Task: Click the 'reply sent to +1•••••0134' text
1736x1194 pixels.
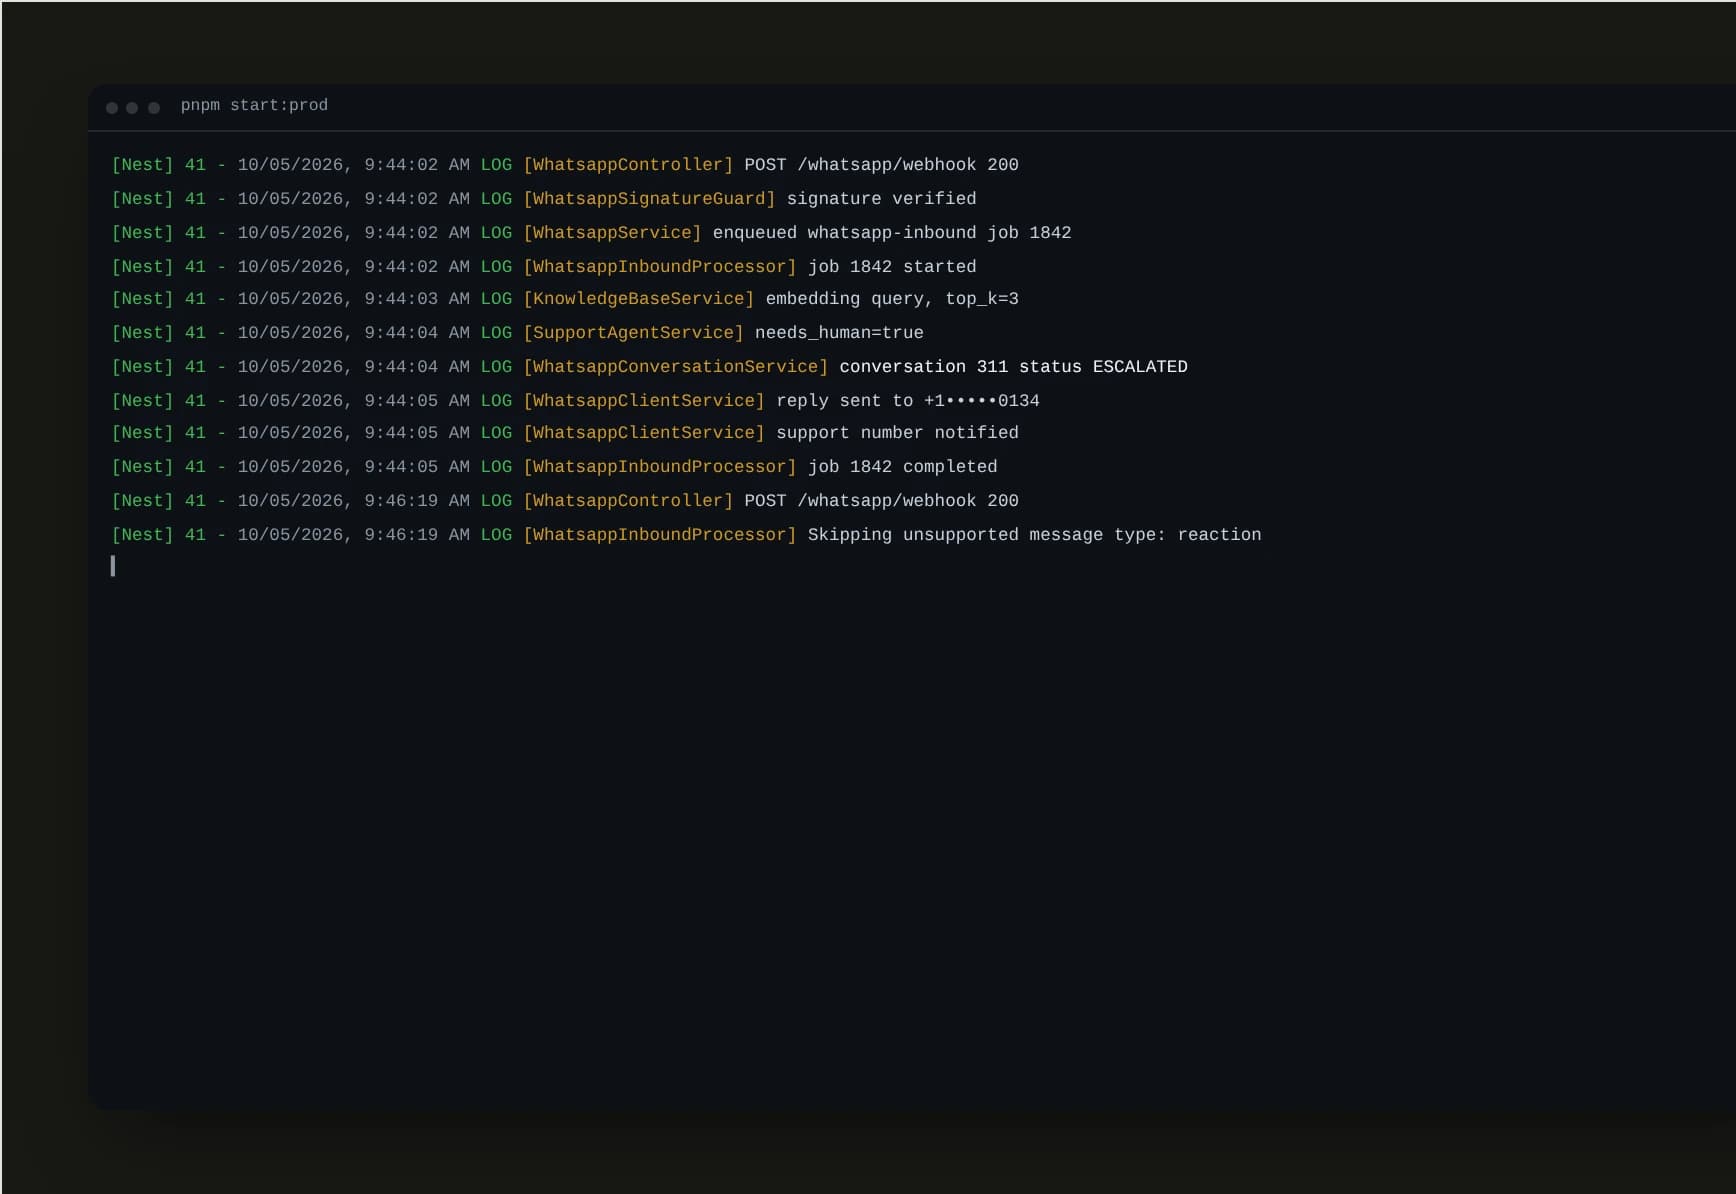Action: coord(908,401)
